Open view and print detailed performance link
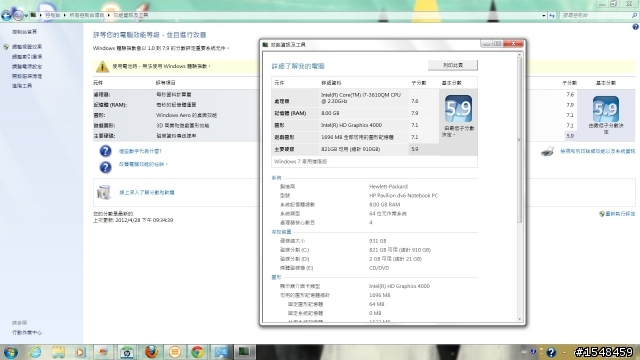Viewport: 640px width, 360px height. point(598,151)
